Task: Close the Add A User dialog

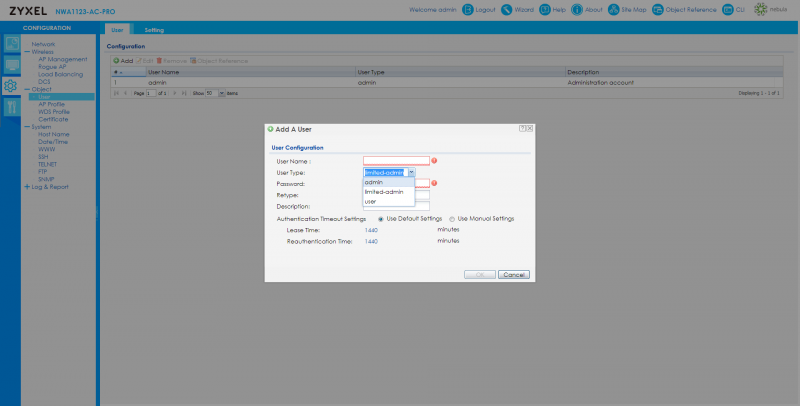Action: pos(530,129)
